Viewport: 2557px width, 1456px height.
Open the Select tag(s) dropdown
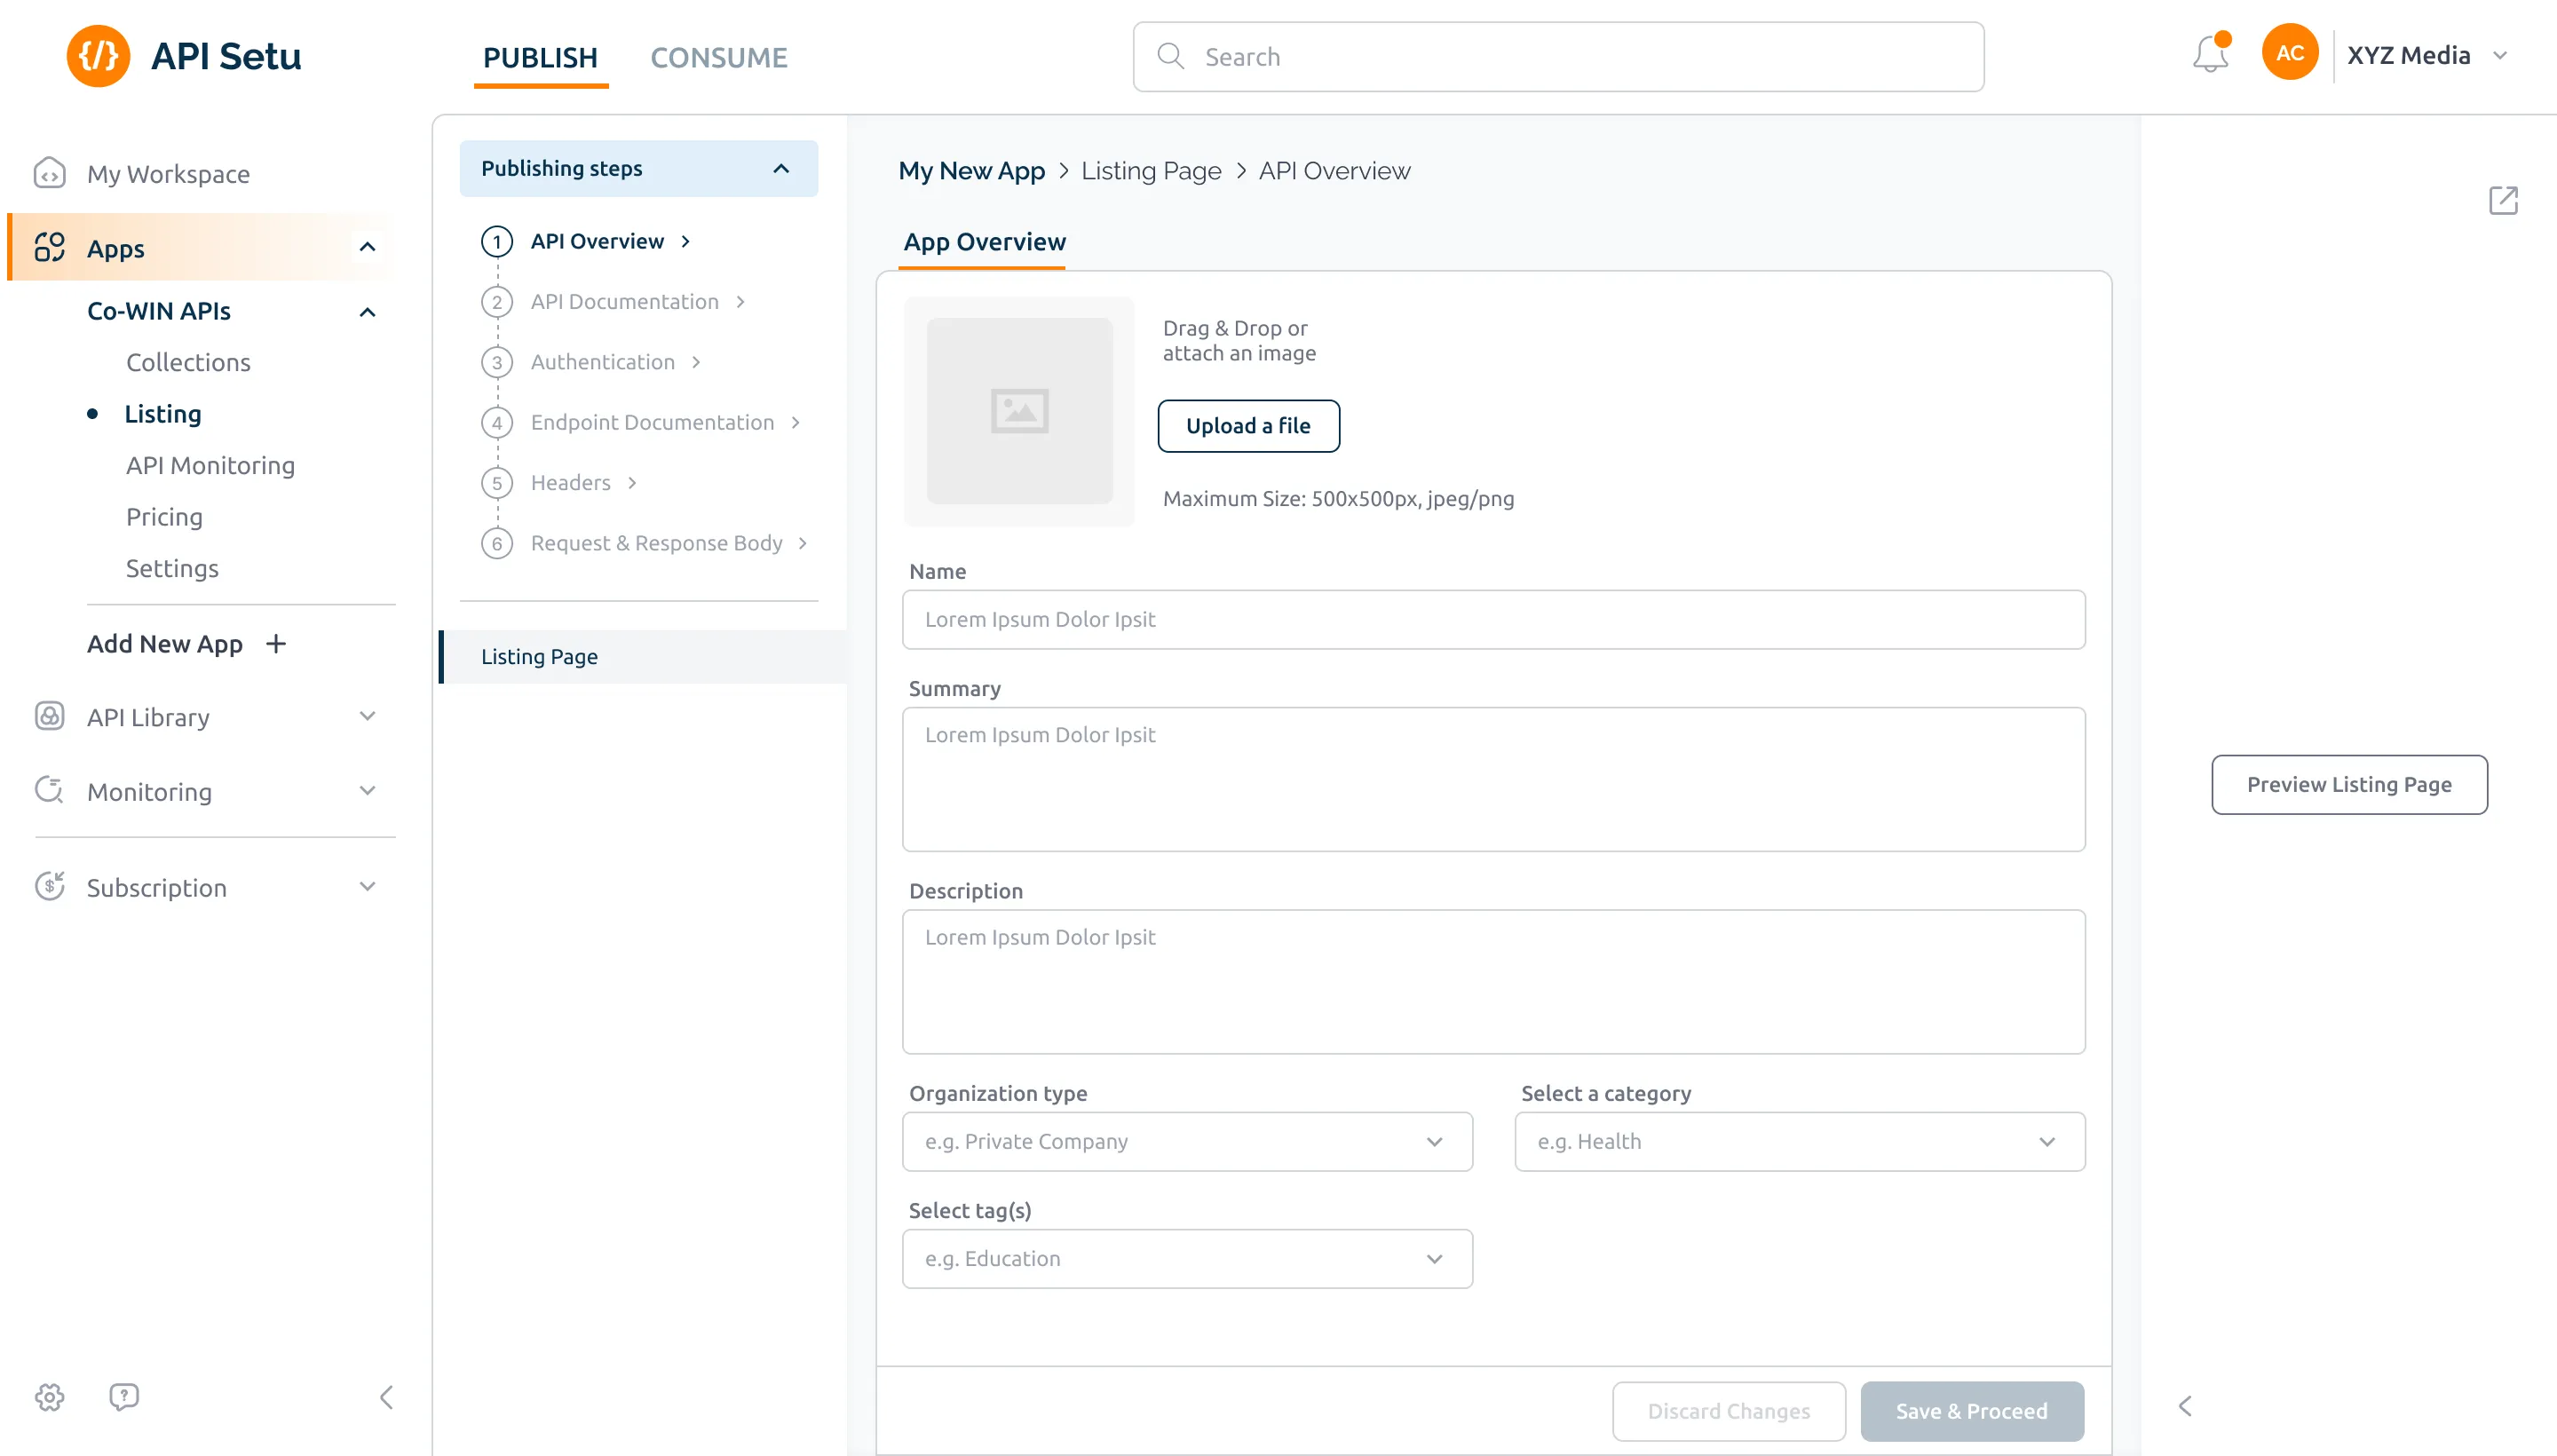coord(1187,1258)
